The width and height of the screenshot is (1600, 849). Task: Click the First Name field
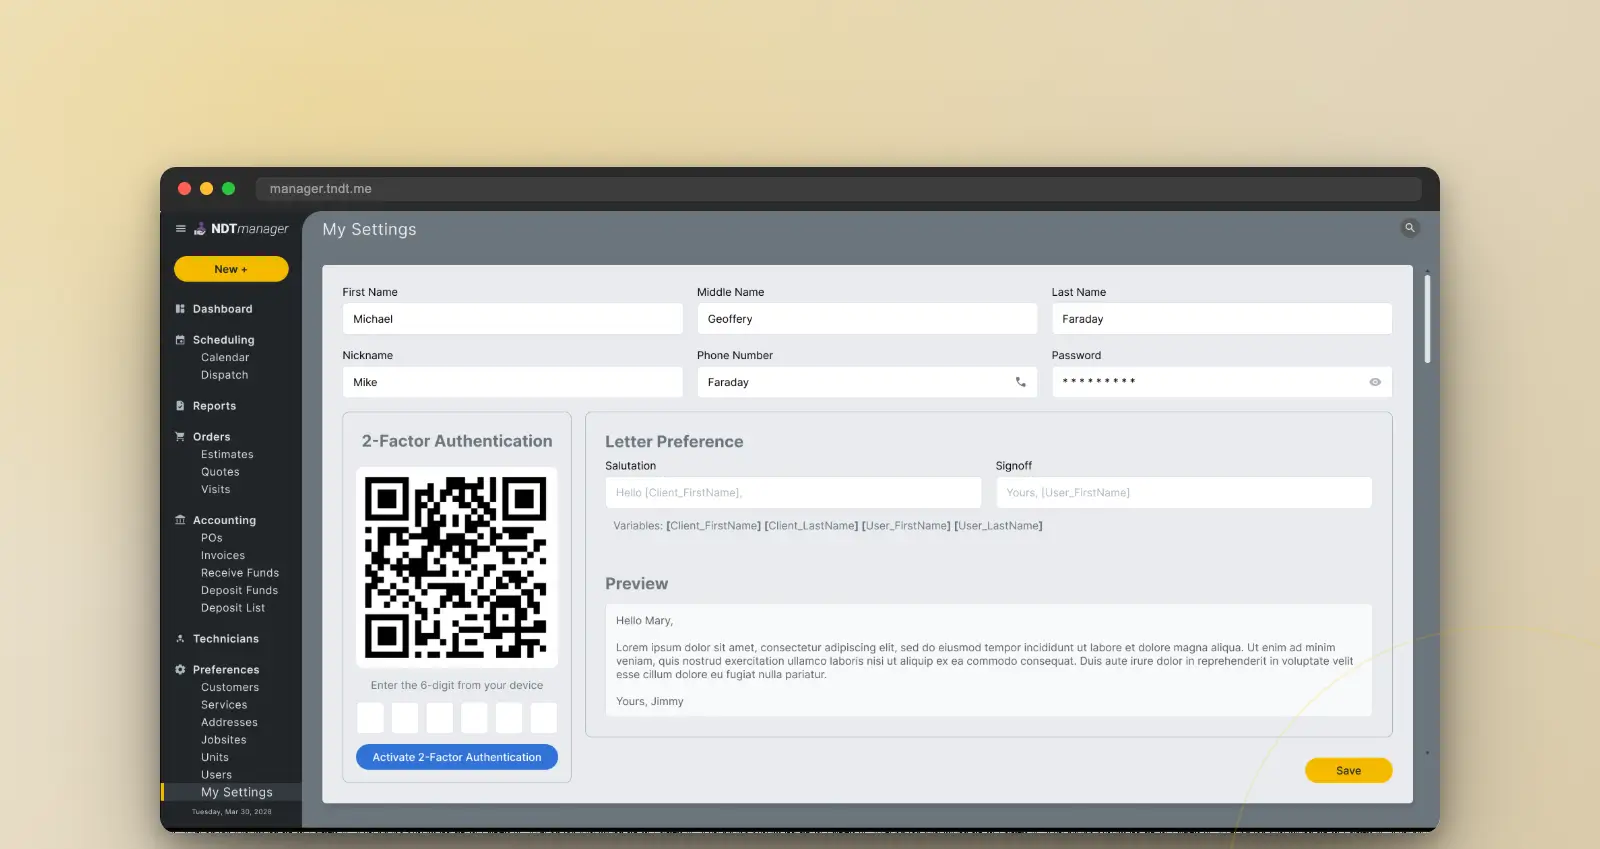(x=512, y=319)
